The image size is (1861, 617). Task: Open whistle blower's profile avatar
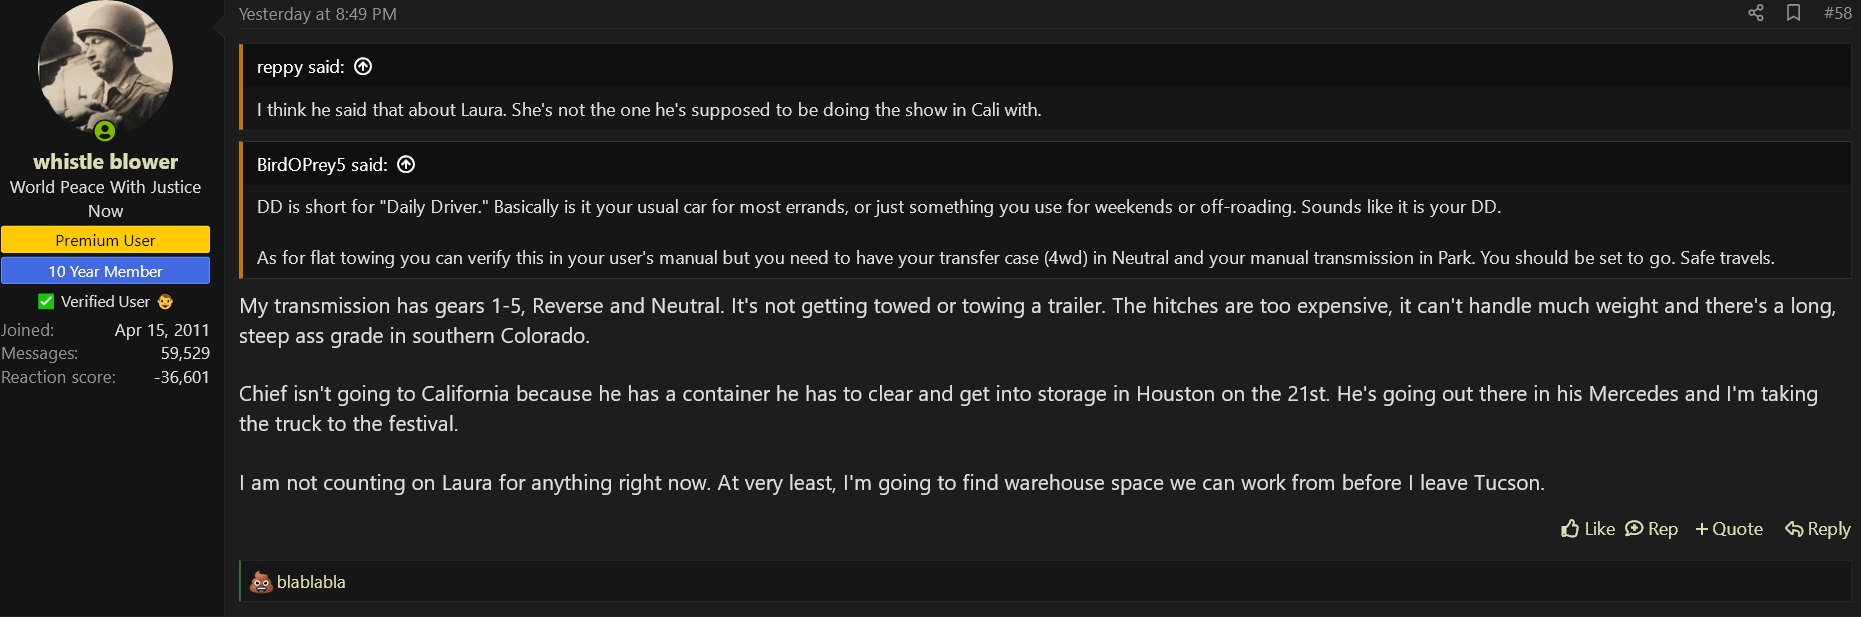(105, 68)
